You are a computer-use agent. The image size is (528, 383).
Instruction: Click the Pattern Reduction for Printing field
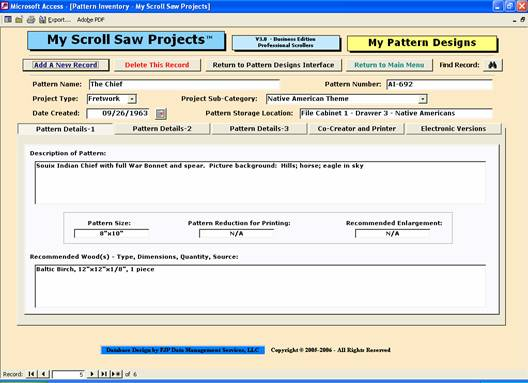coord(236,234)
